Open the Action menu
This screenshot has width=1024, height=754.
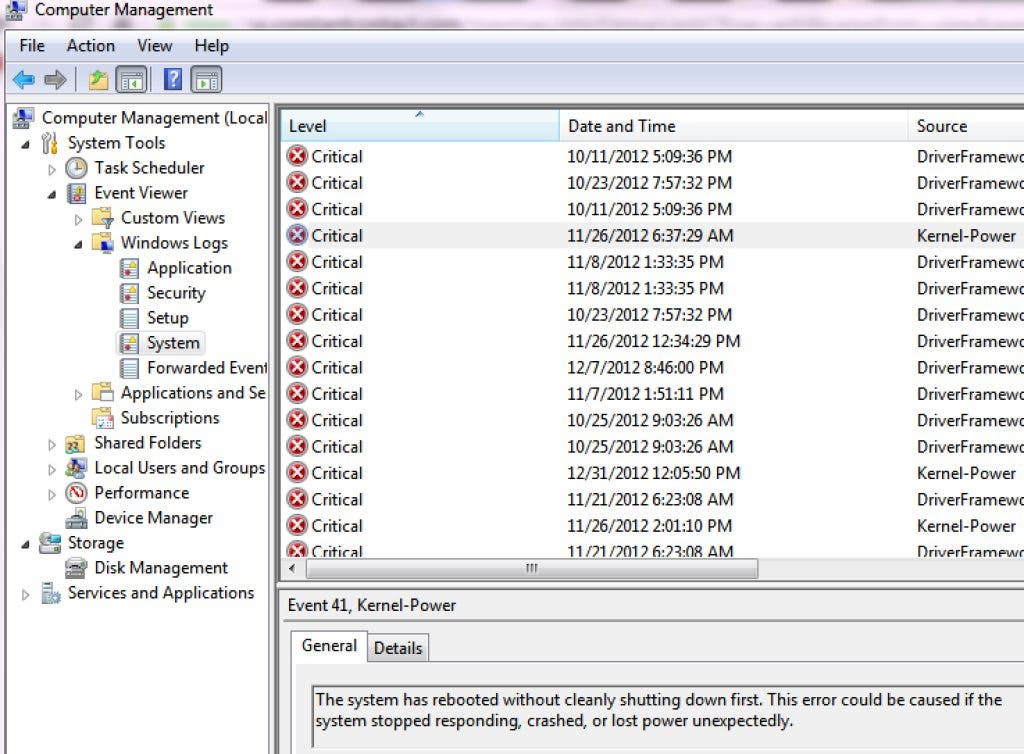tap(91, 46)
